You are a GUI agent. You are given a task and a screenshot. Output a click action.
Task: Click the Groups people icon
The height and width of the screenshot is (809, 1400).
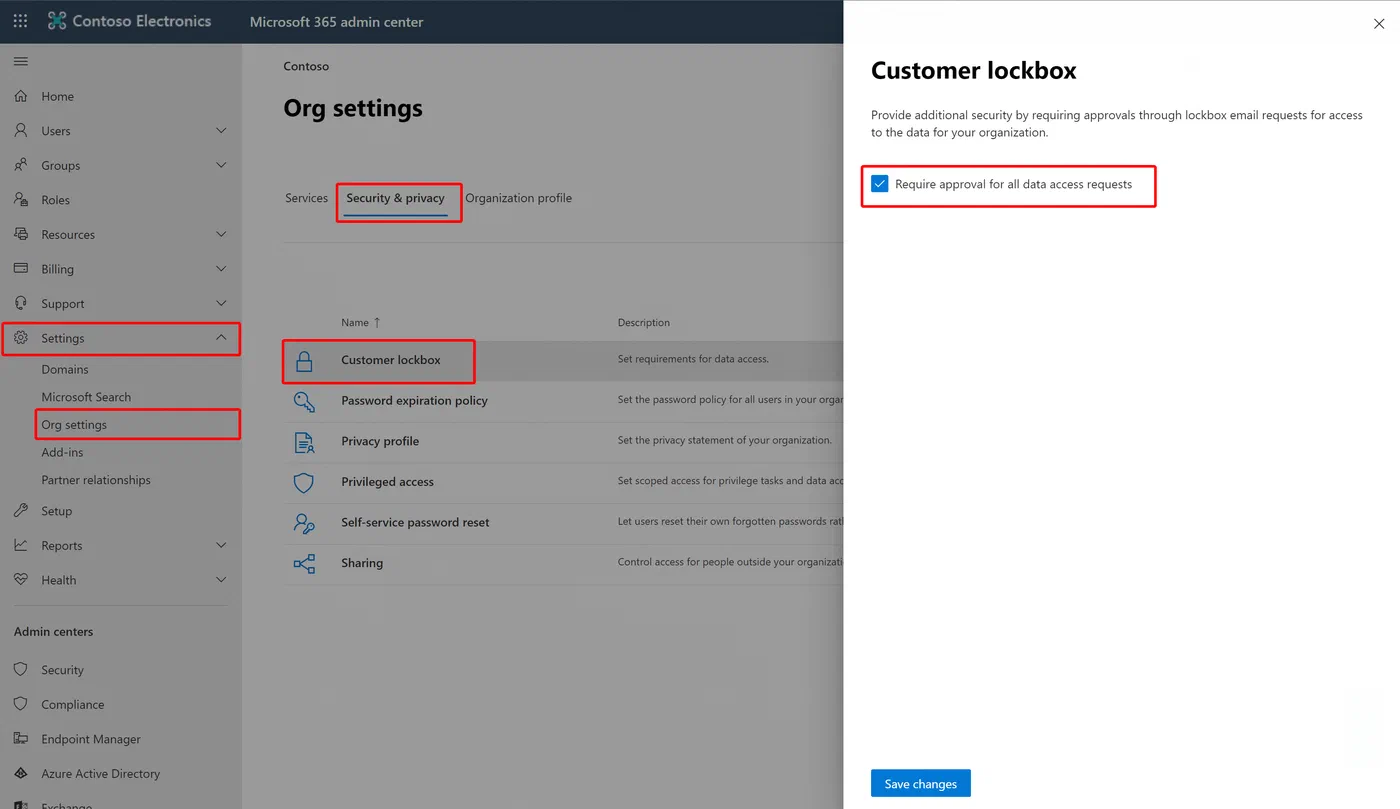(21, 166)
